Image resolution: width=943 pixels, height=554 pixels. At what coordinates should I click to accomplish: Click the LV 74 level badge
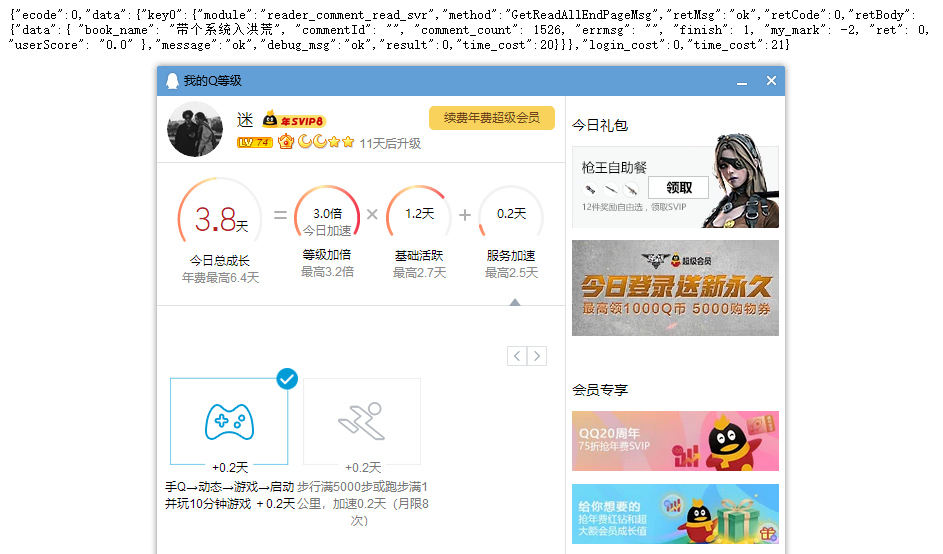(254, 143)
